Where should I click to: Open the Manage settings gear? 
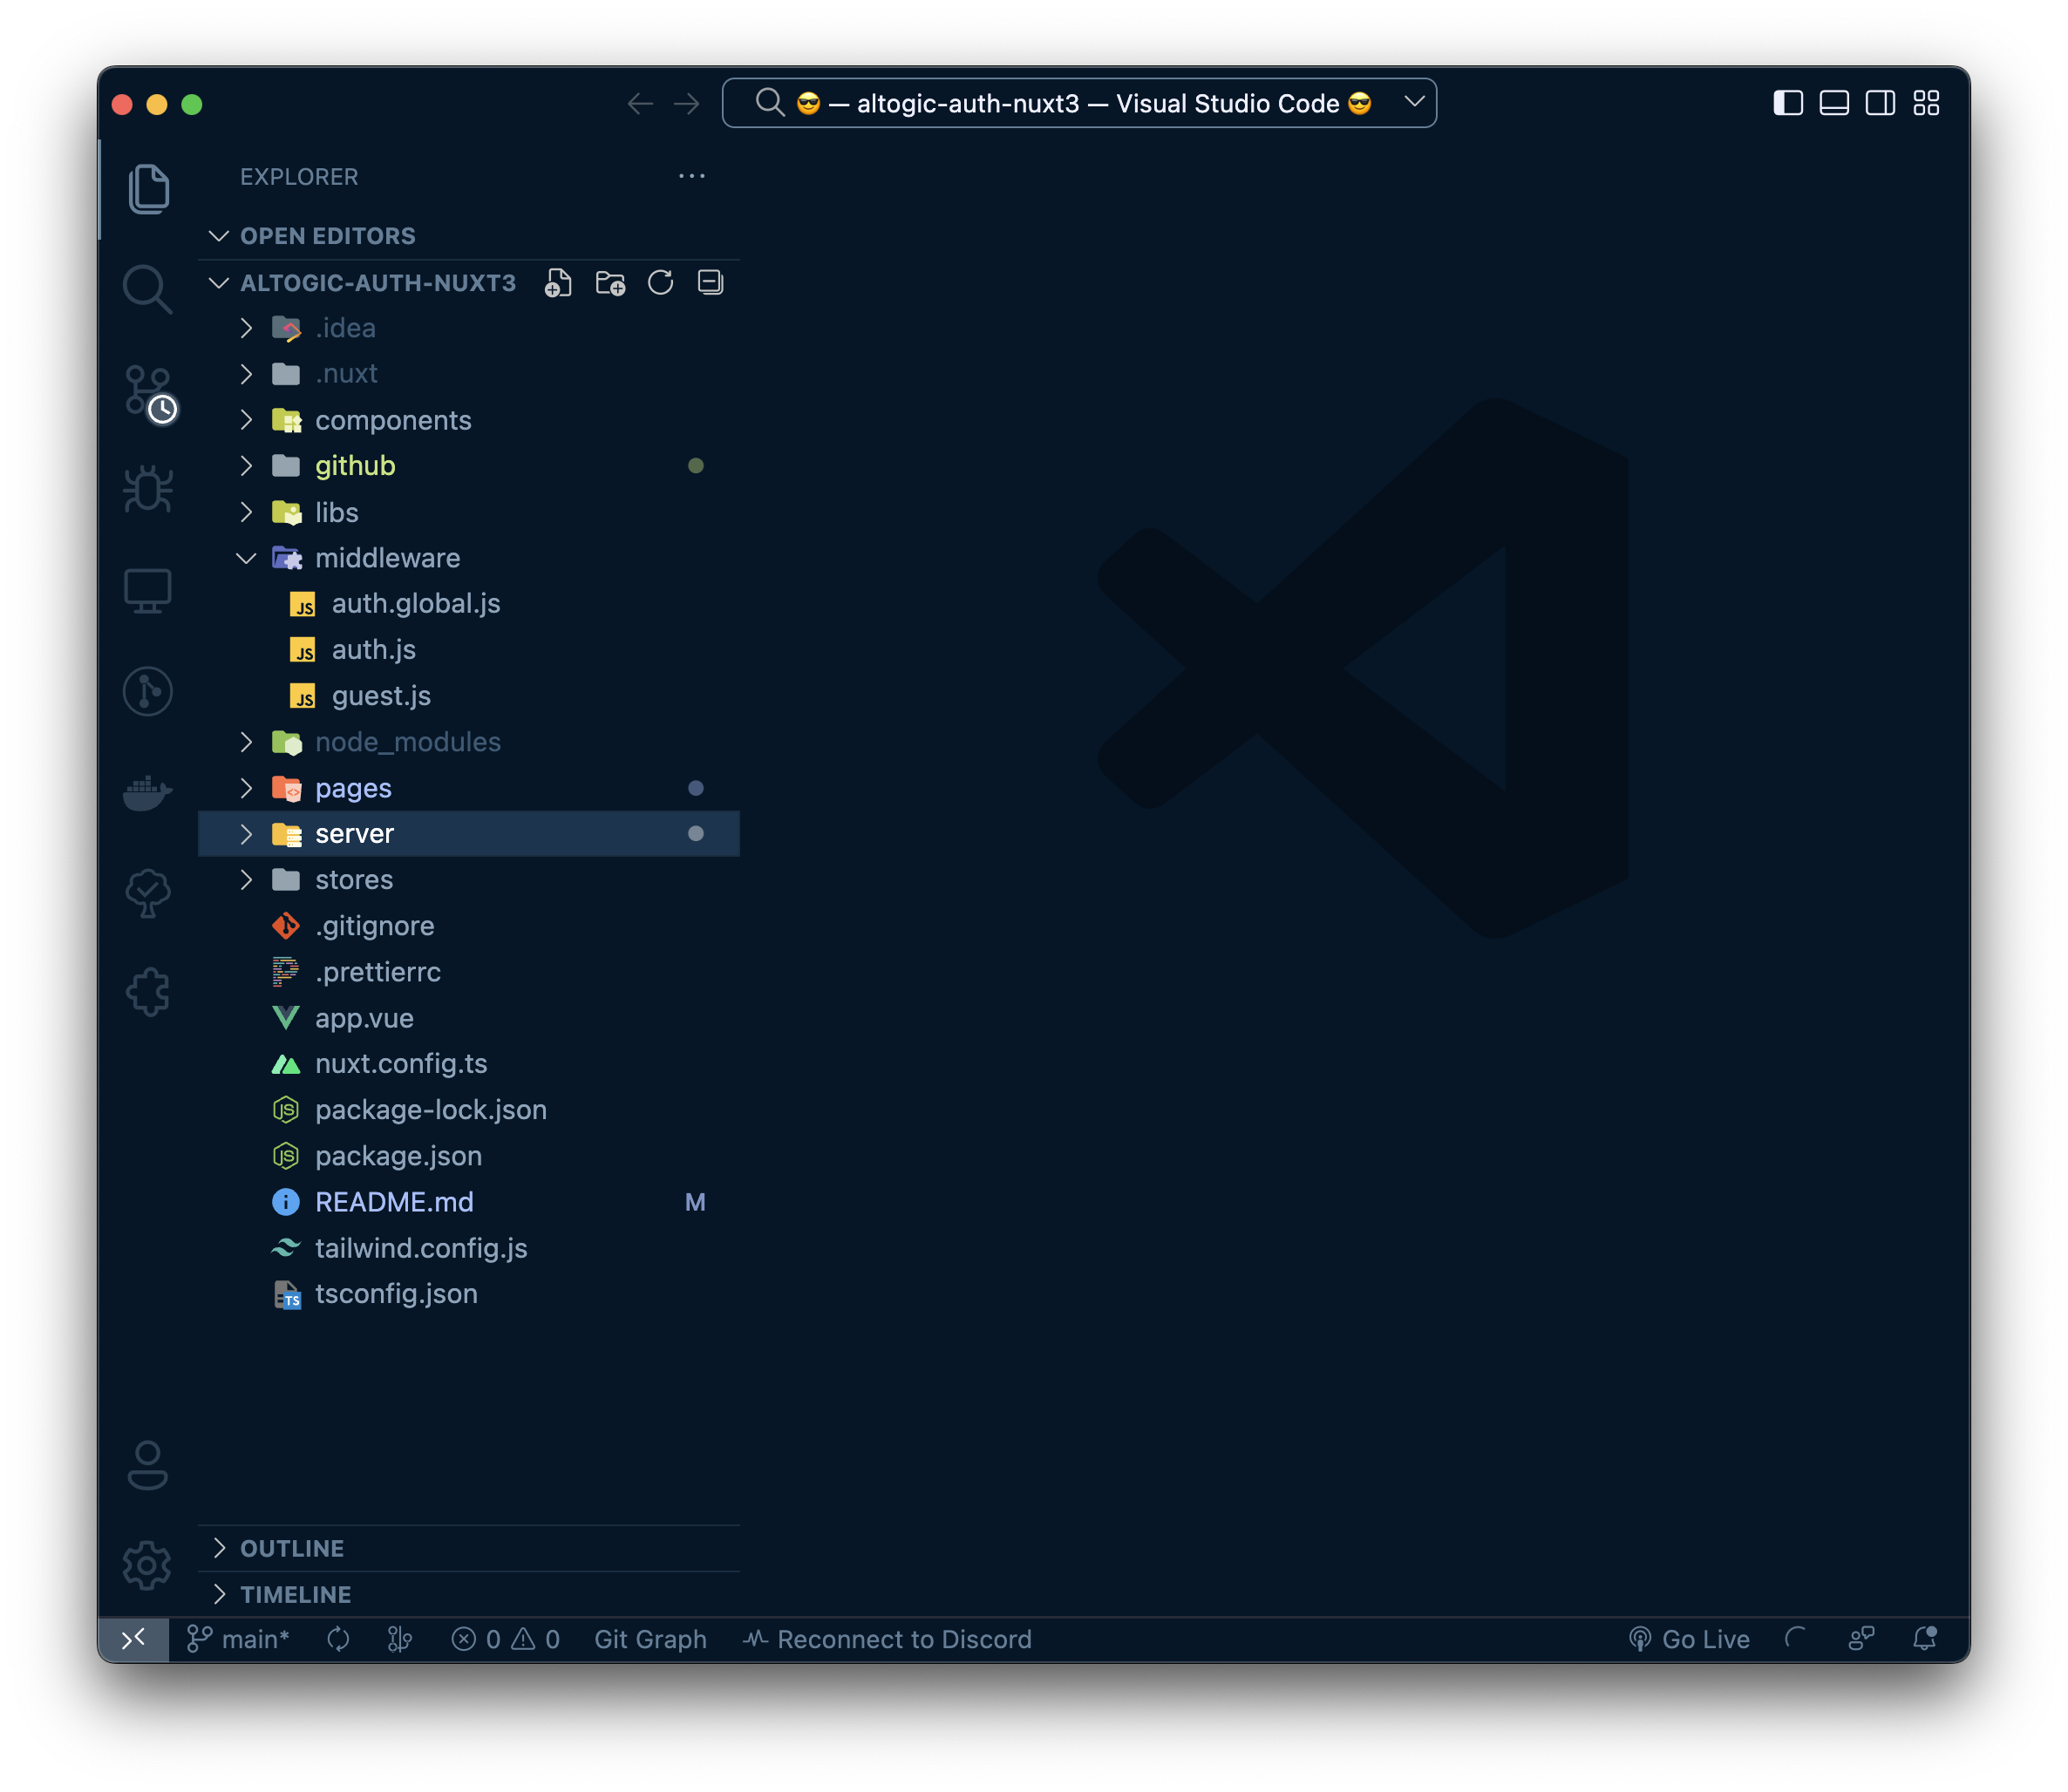[147, 1565]
